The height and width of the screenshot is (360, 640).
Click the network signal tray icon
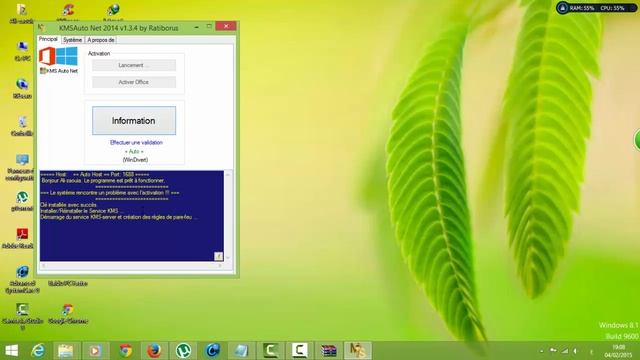(x=564, y=351)
